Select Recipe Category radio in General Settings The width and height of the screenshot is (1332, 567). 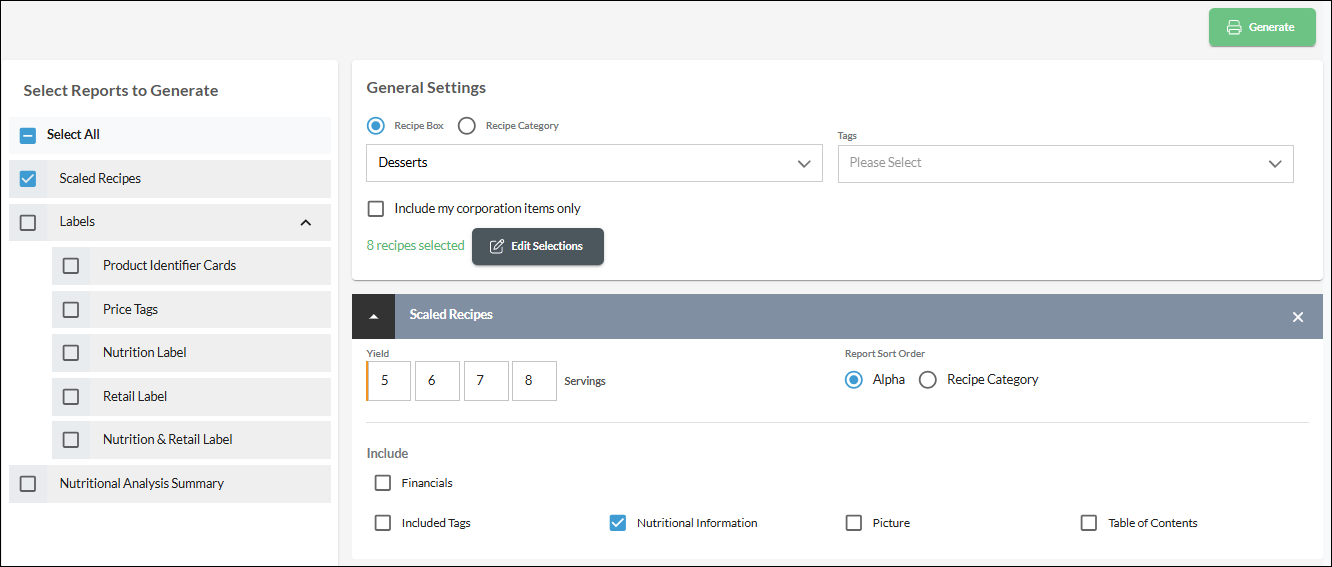point(467,126)
